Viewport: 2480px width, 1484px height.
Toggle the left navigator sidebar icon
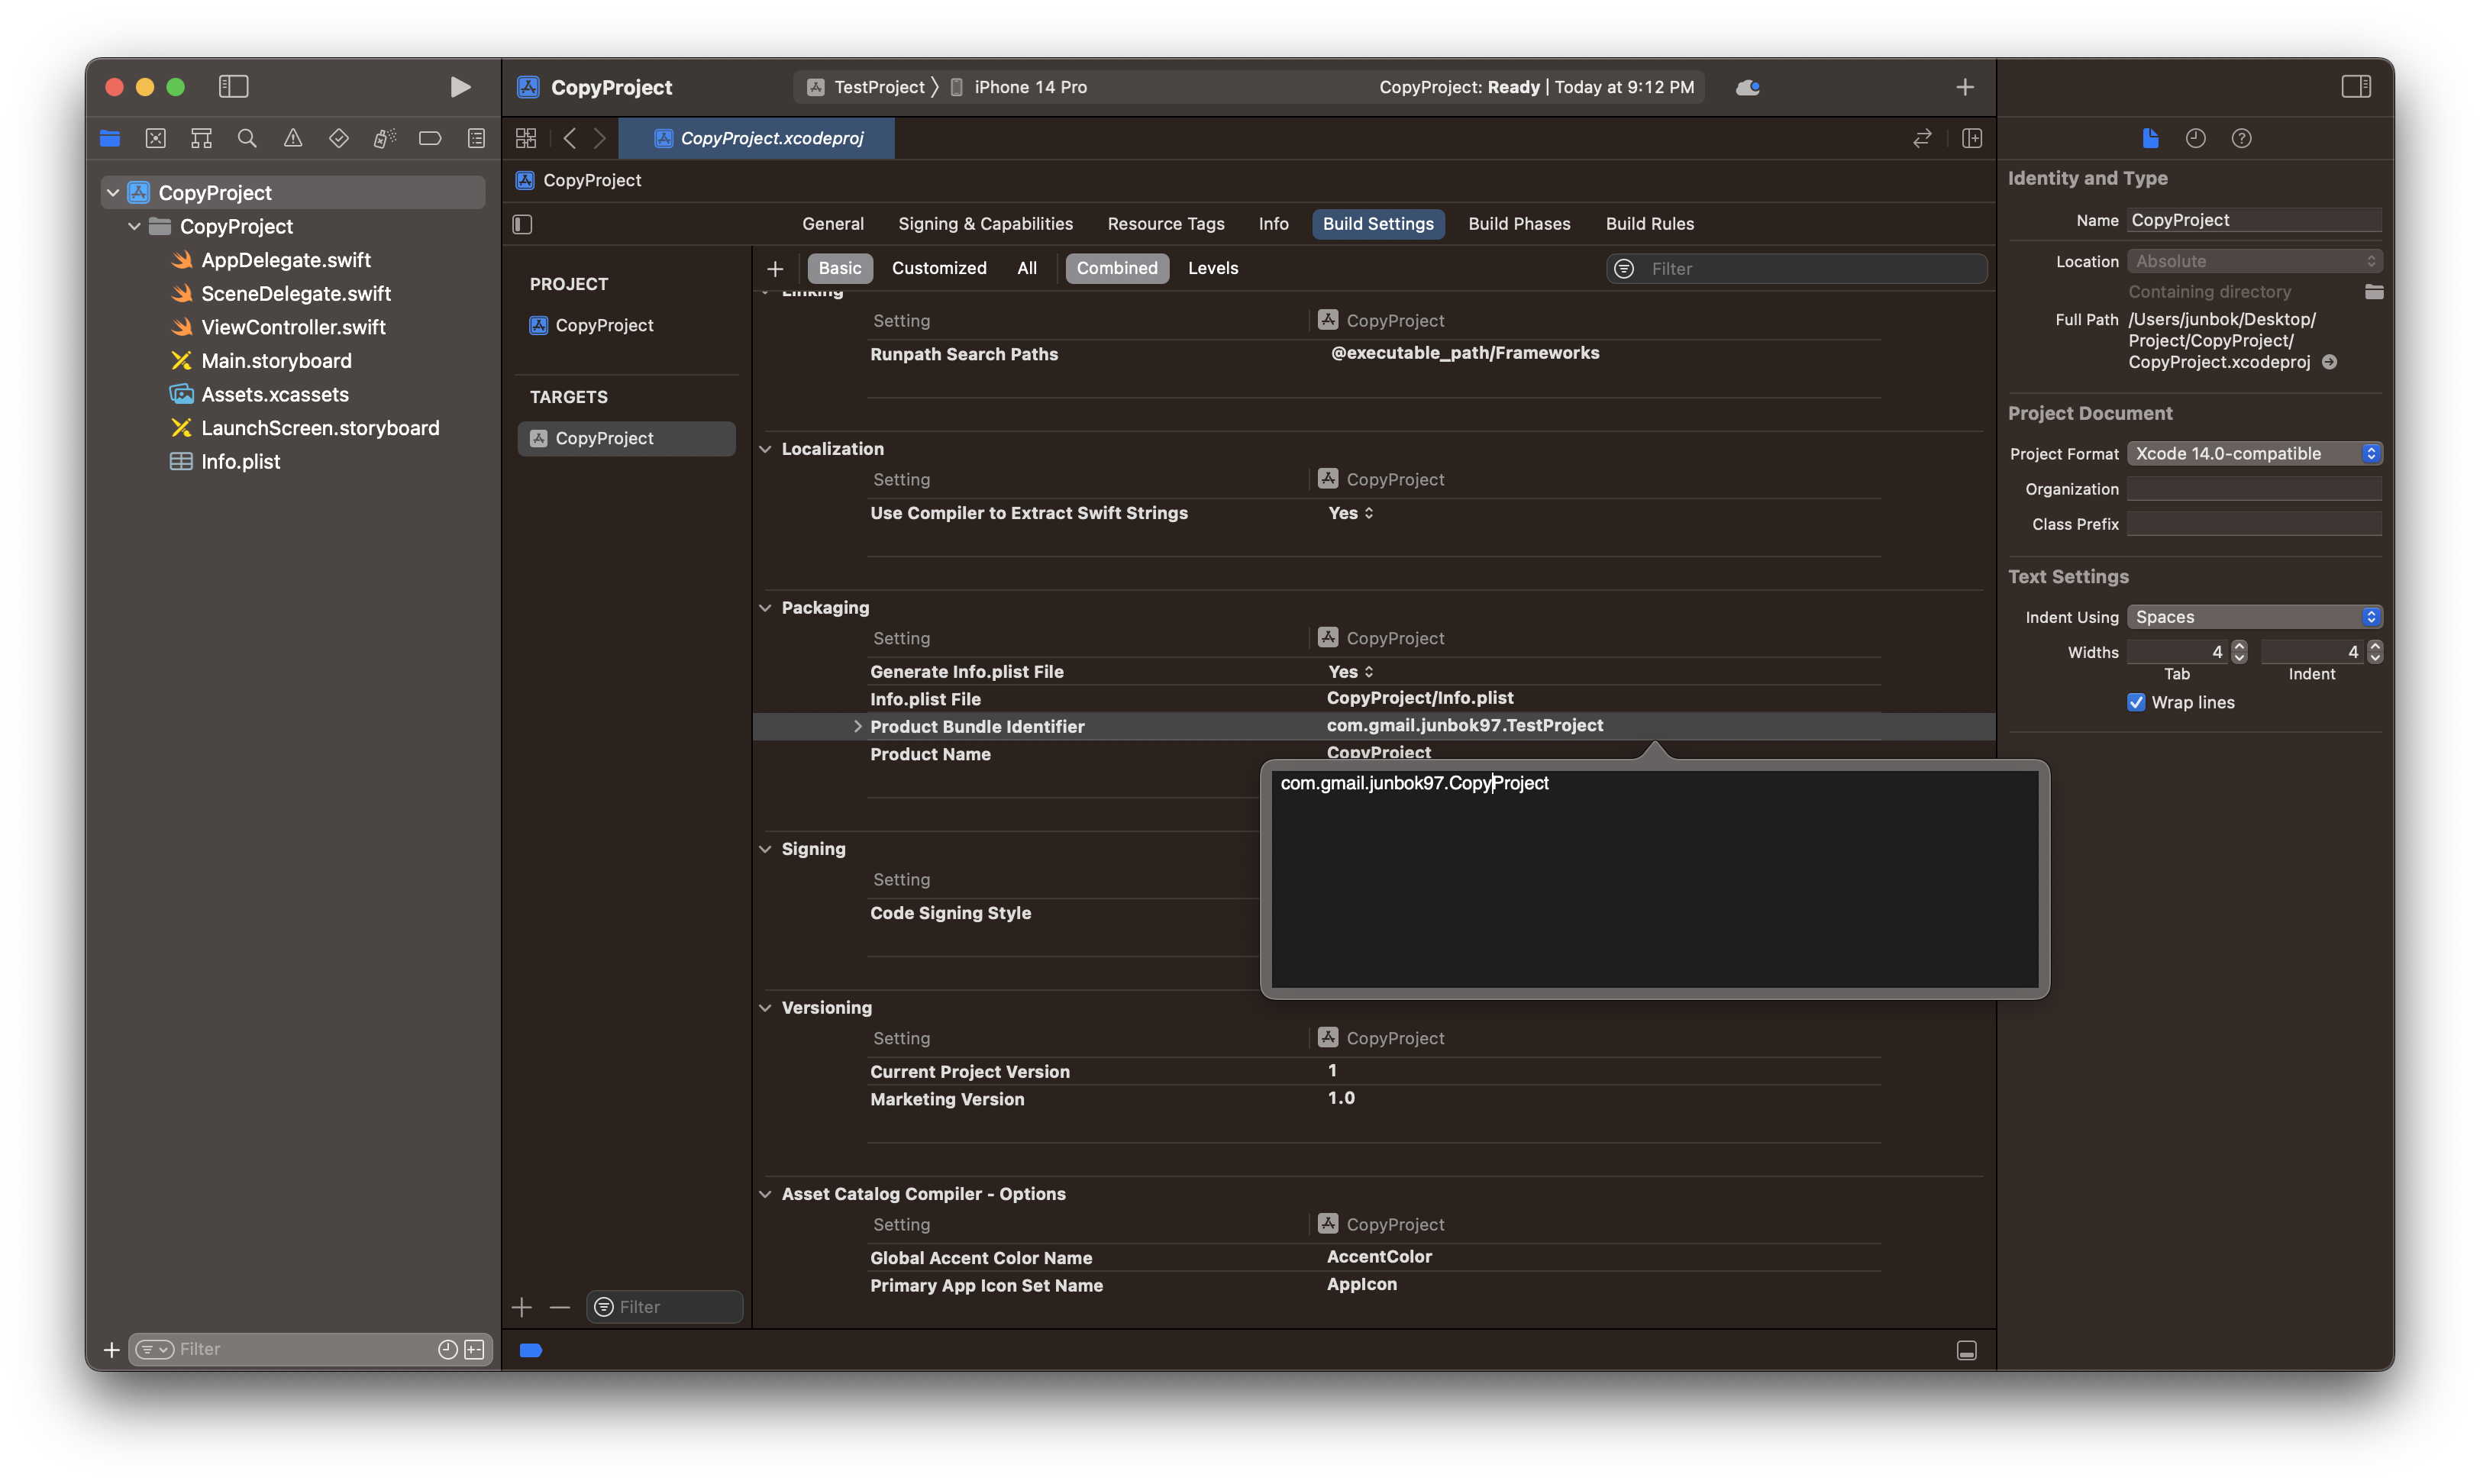233,87
